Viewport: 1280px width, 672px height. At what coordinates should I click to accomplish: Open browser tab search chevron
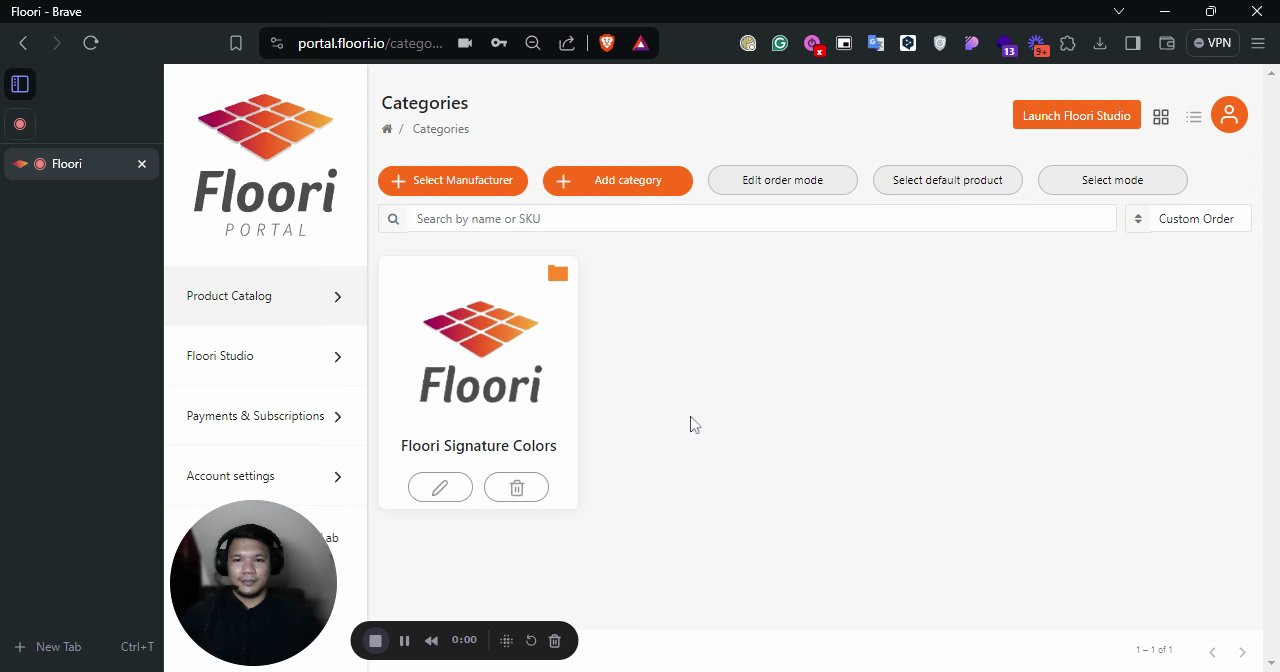point(1119,11)
